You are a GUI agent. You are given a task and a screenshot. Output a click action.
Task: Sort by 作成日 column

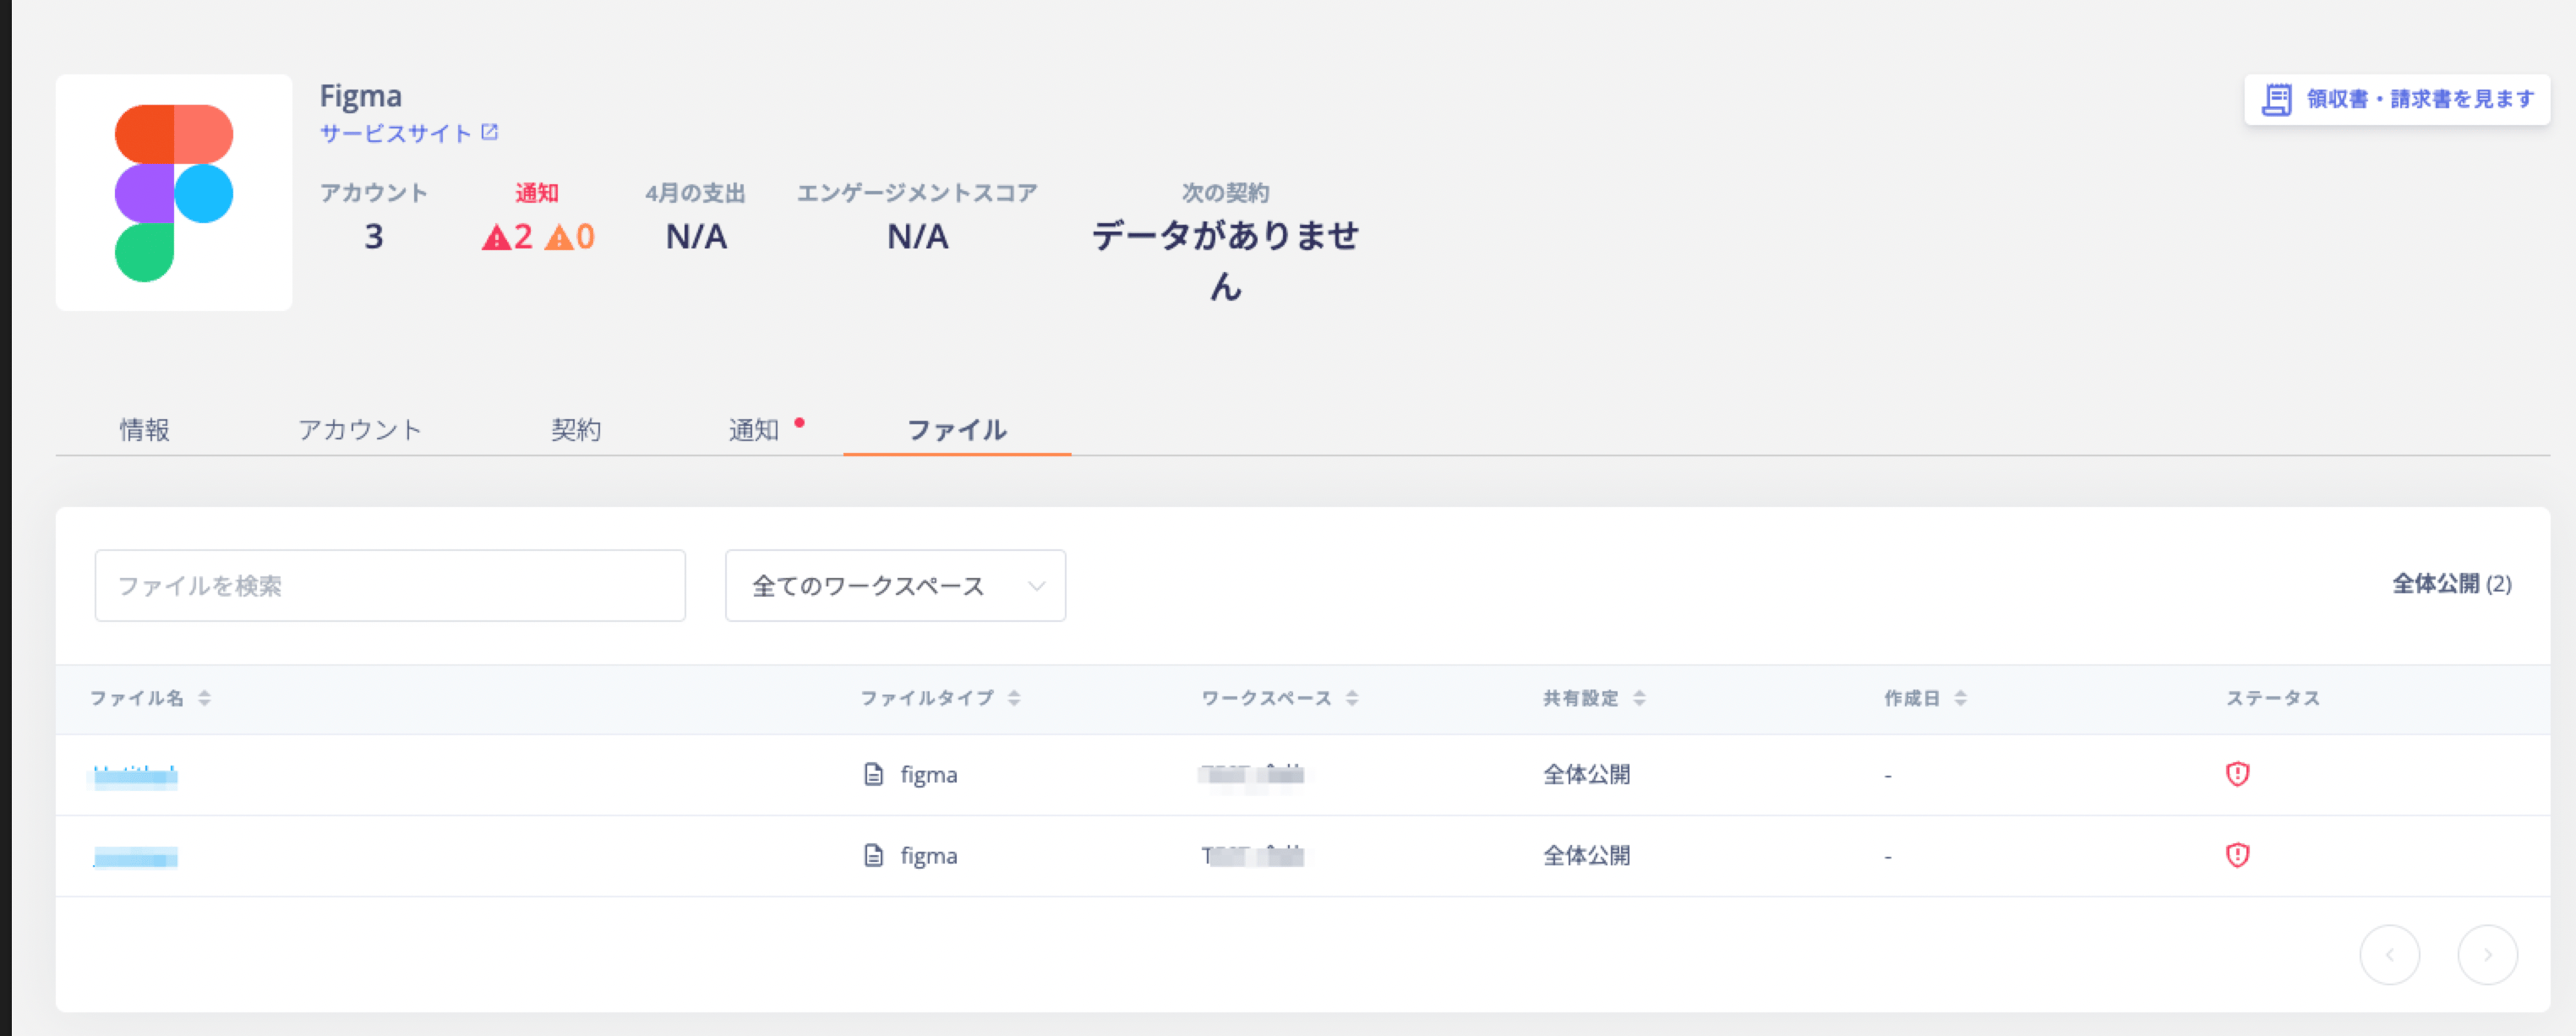coord(1961,698)
